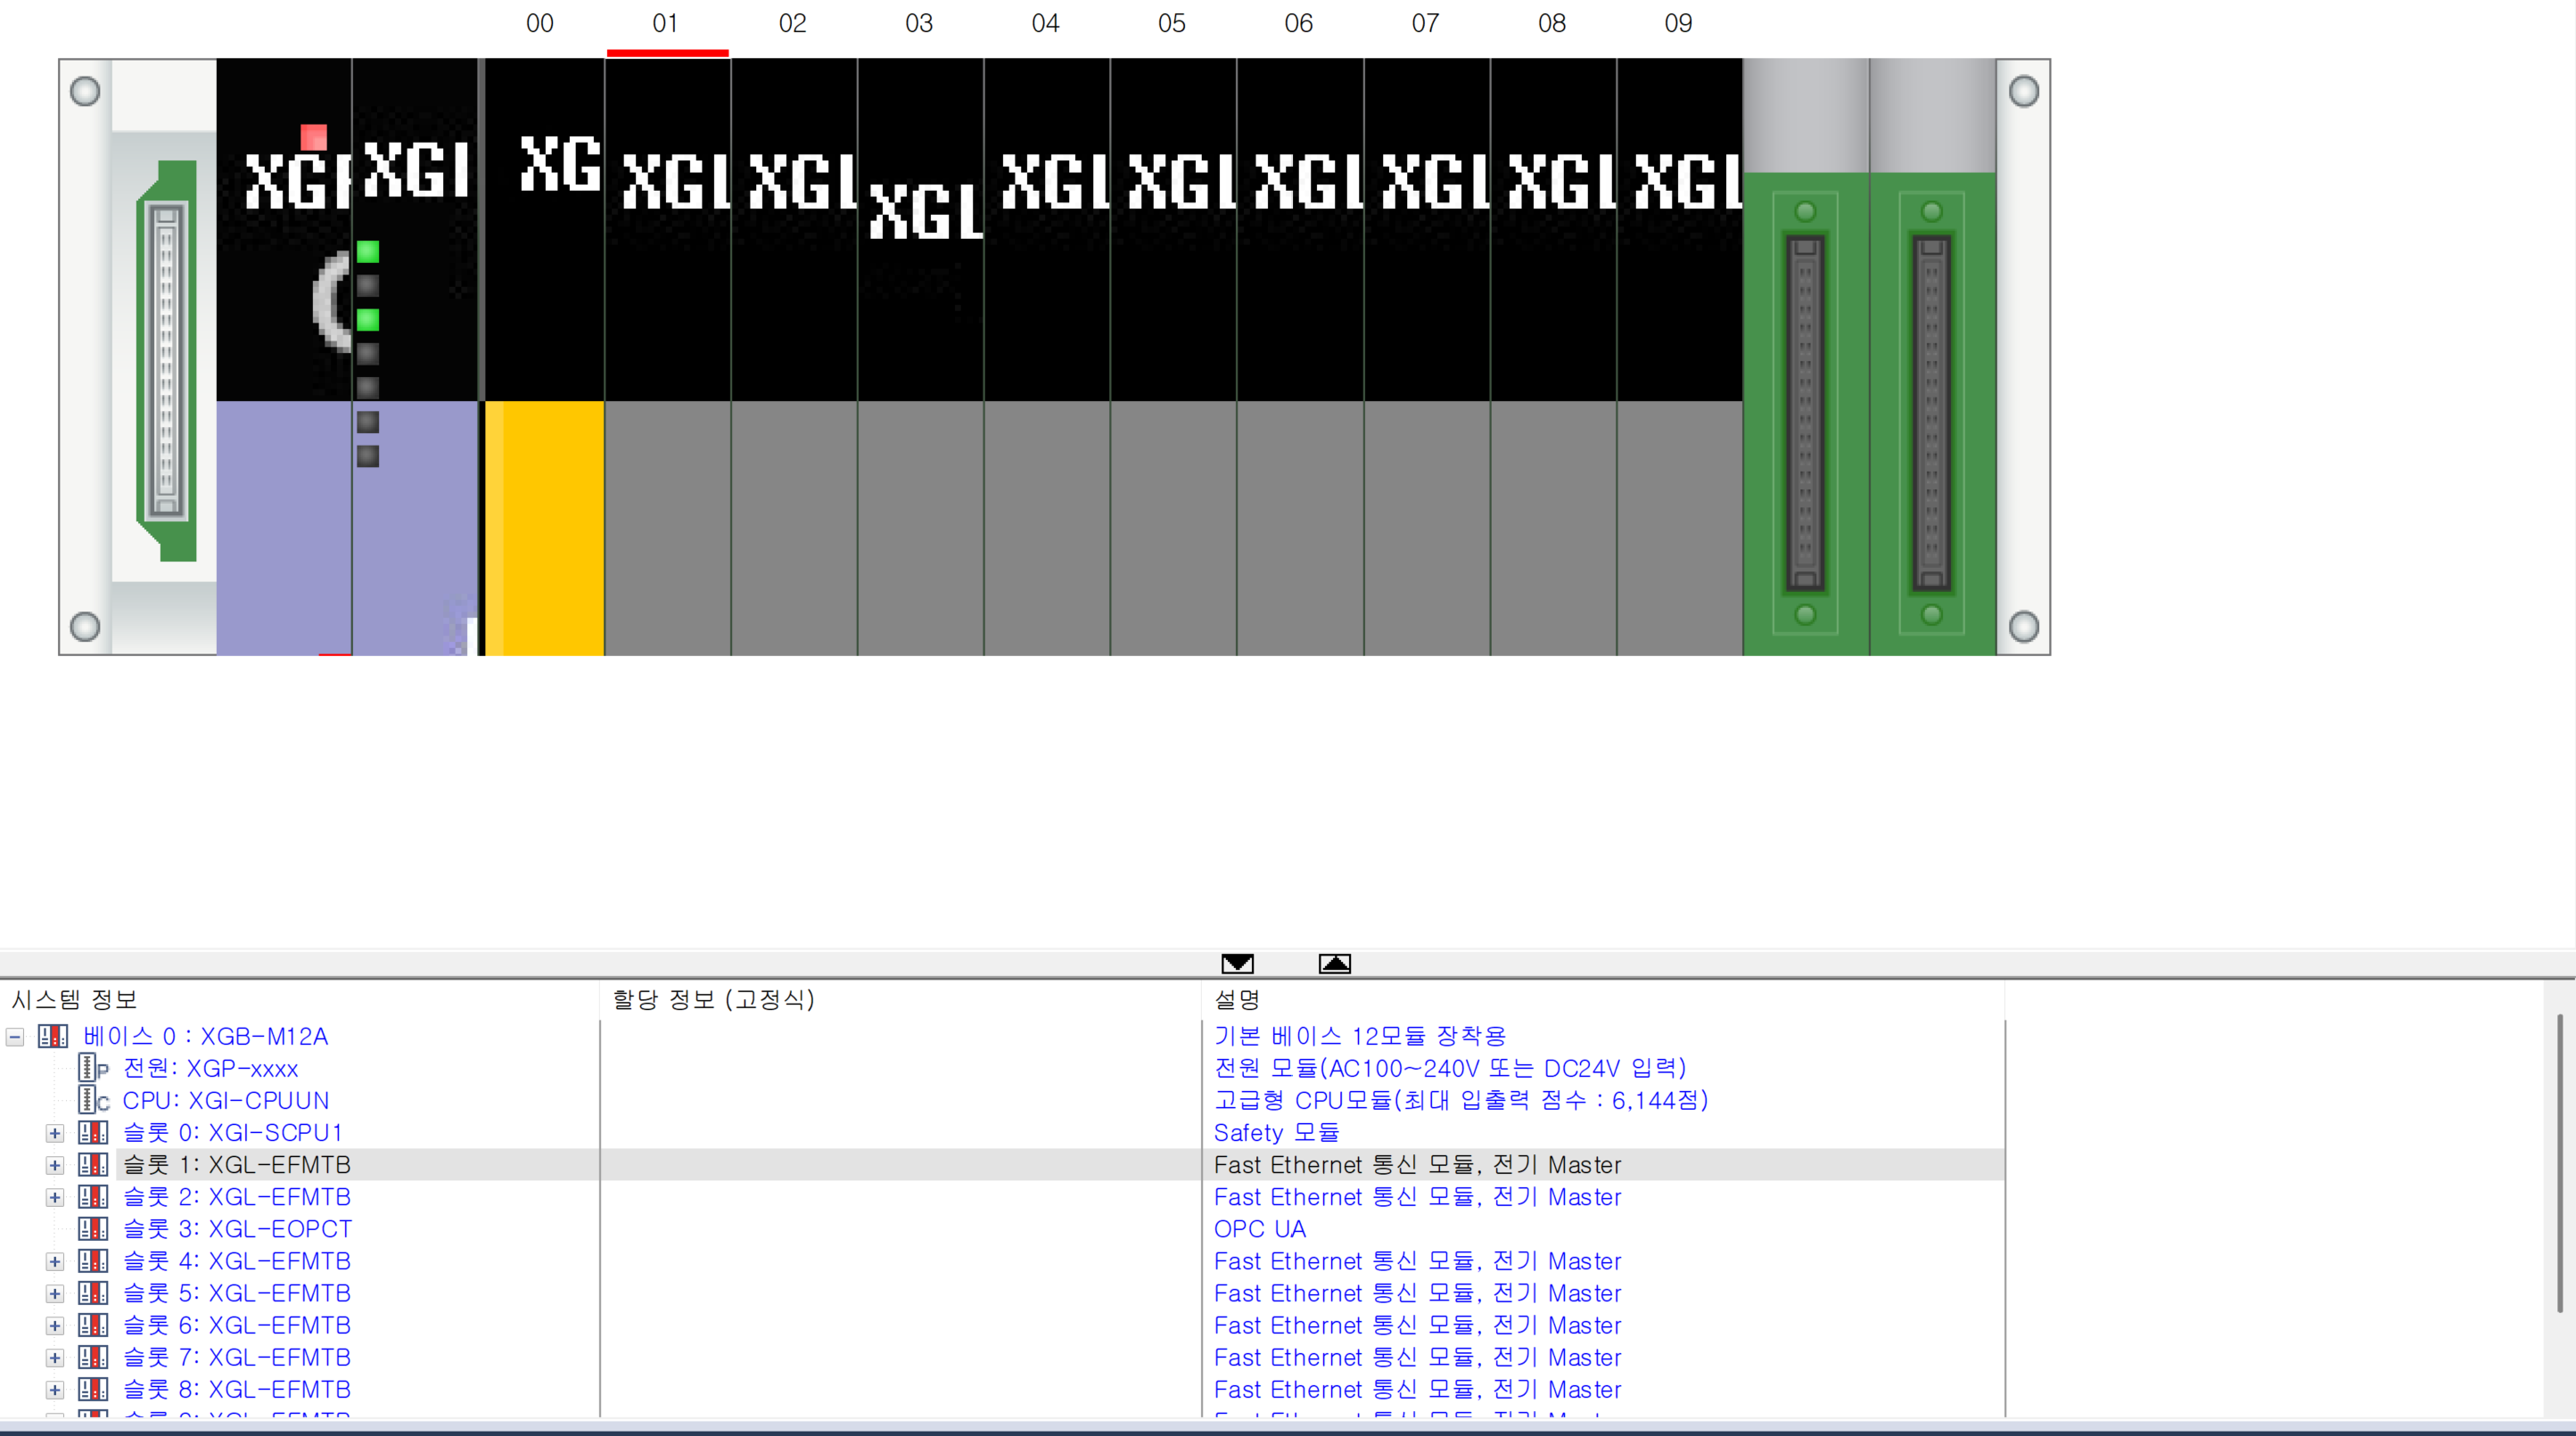
Task: Select the CPU module with green LEDs
Action: click(x=415, y=357)
